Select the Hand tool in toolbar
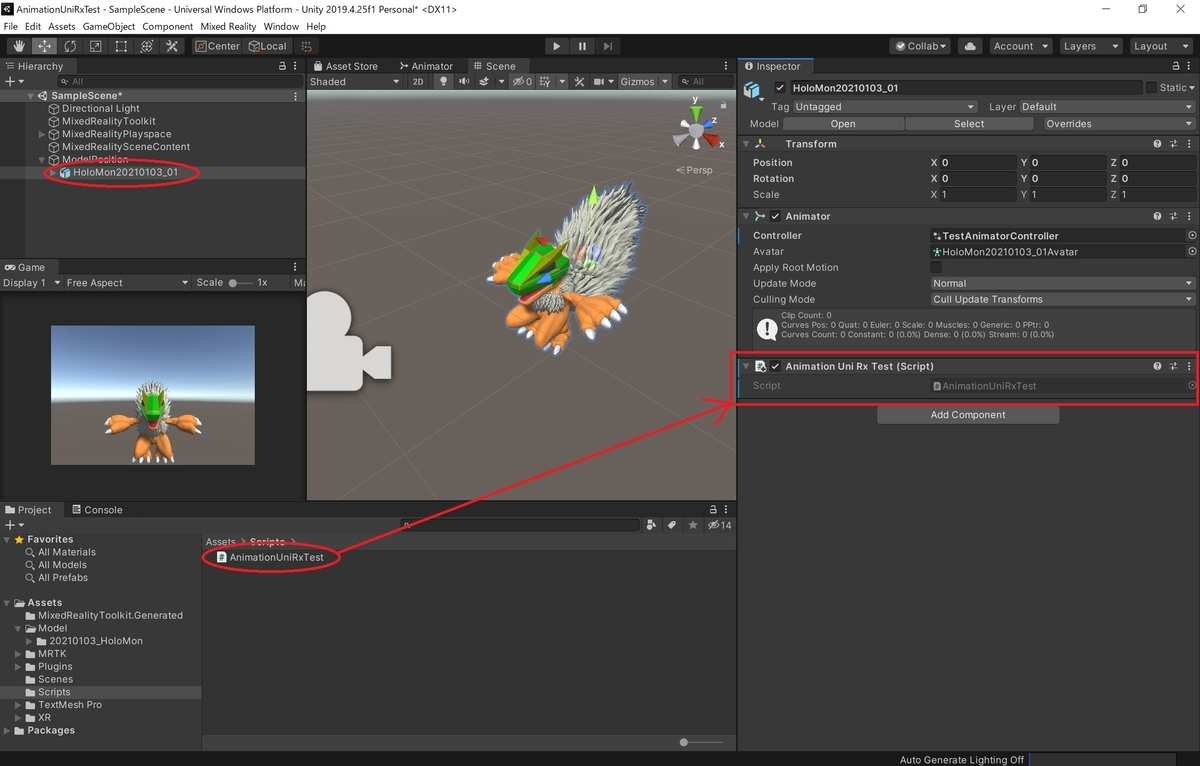Screen dimensions: 1200x766 19,46
